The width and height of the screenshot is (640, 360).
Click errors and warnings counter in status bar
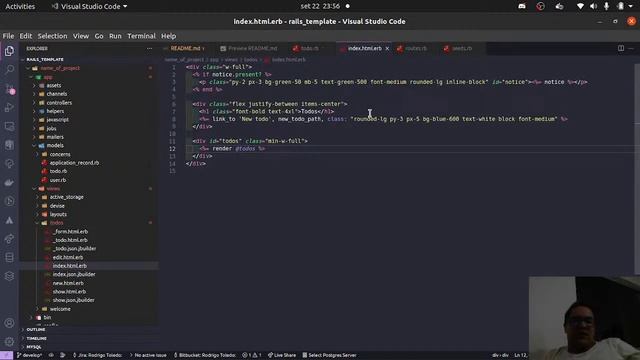pos(251,355)
